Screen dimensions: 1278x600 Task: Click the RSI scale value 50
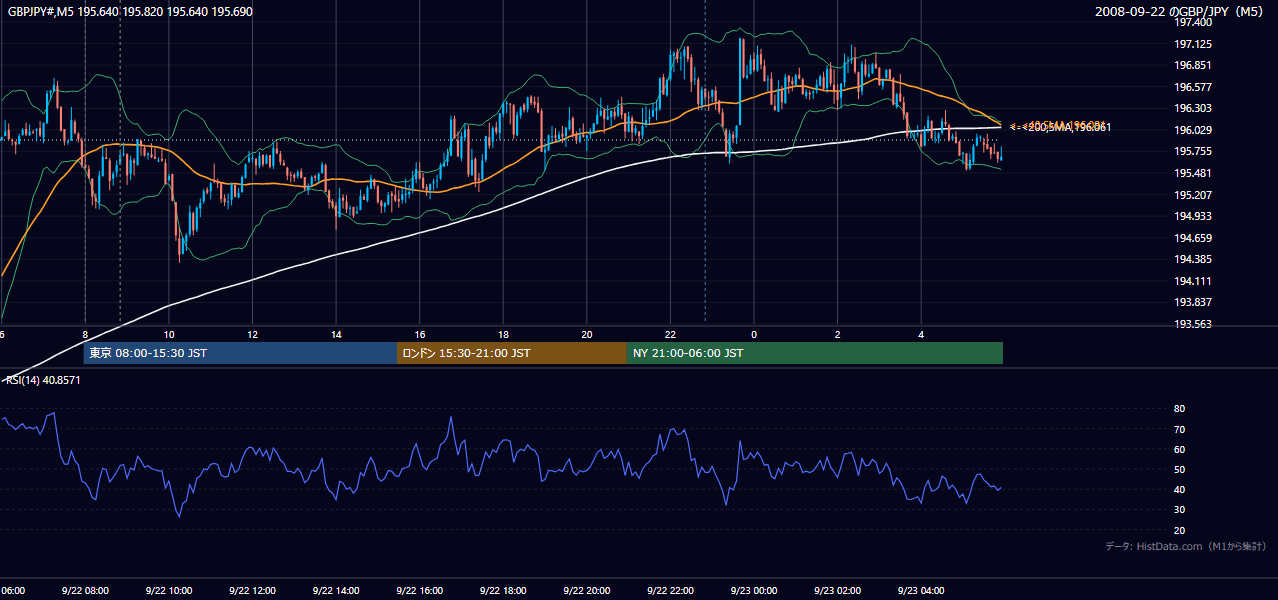1179,469
